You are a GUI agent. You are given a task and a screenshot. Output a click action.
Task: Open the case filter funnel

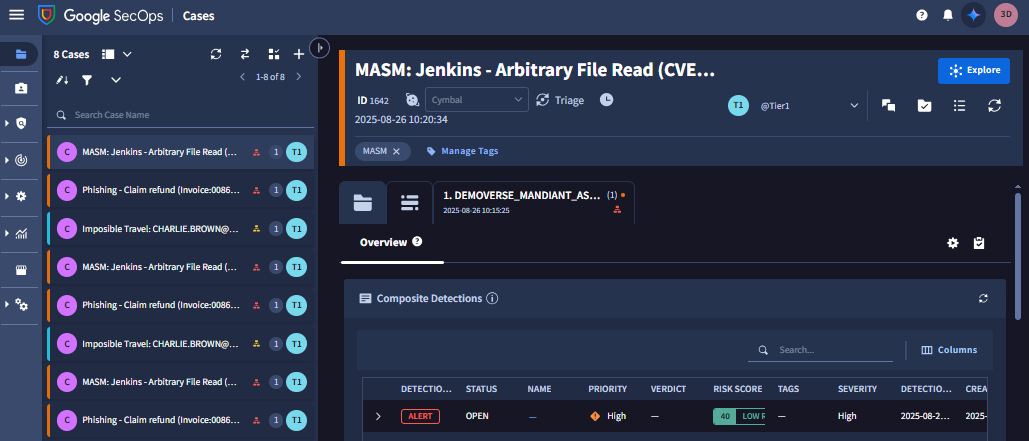coord(87,79)
